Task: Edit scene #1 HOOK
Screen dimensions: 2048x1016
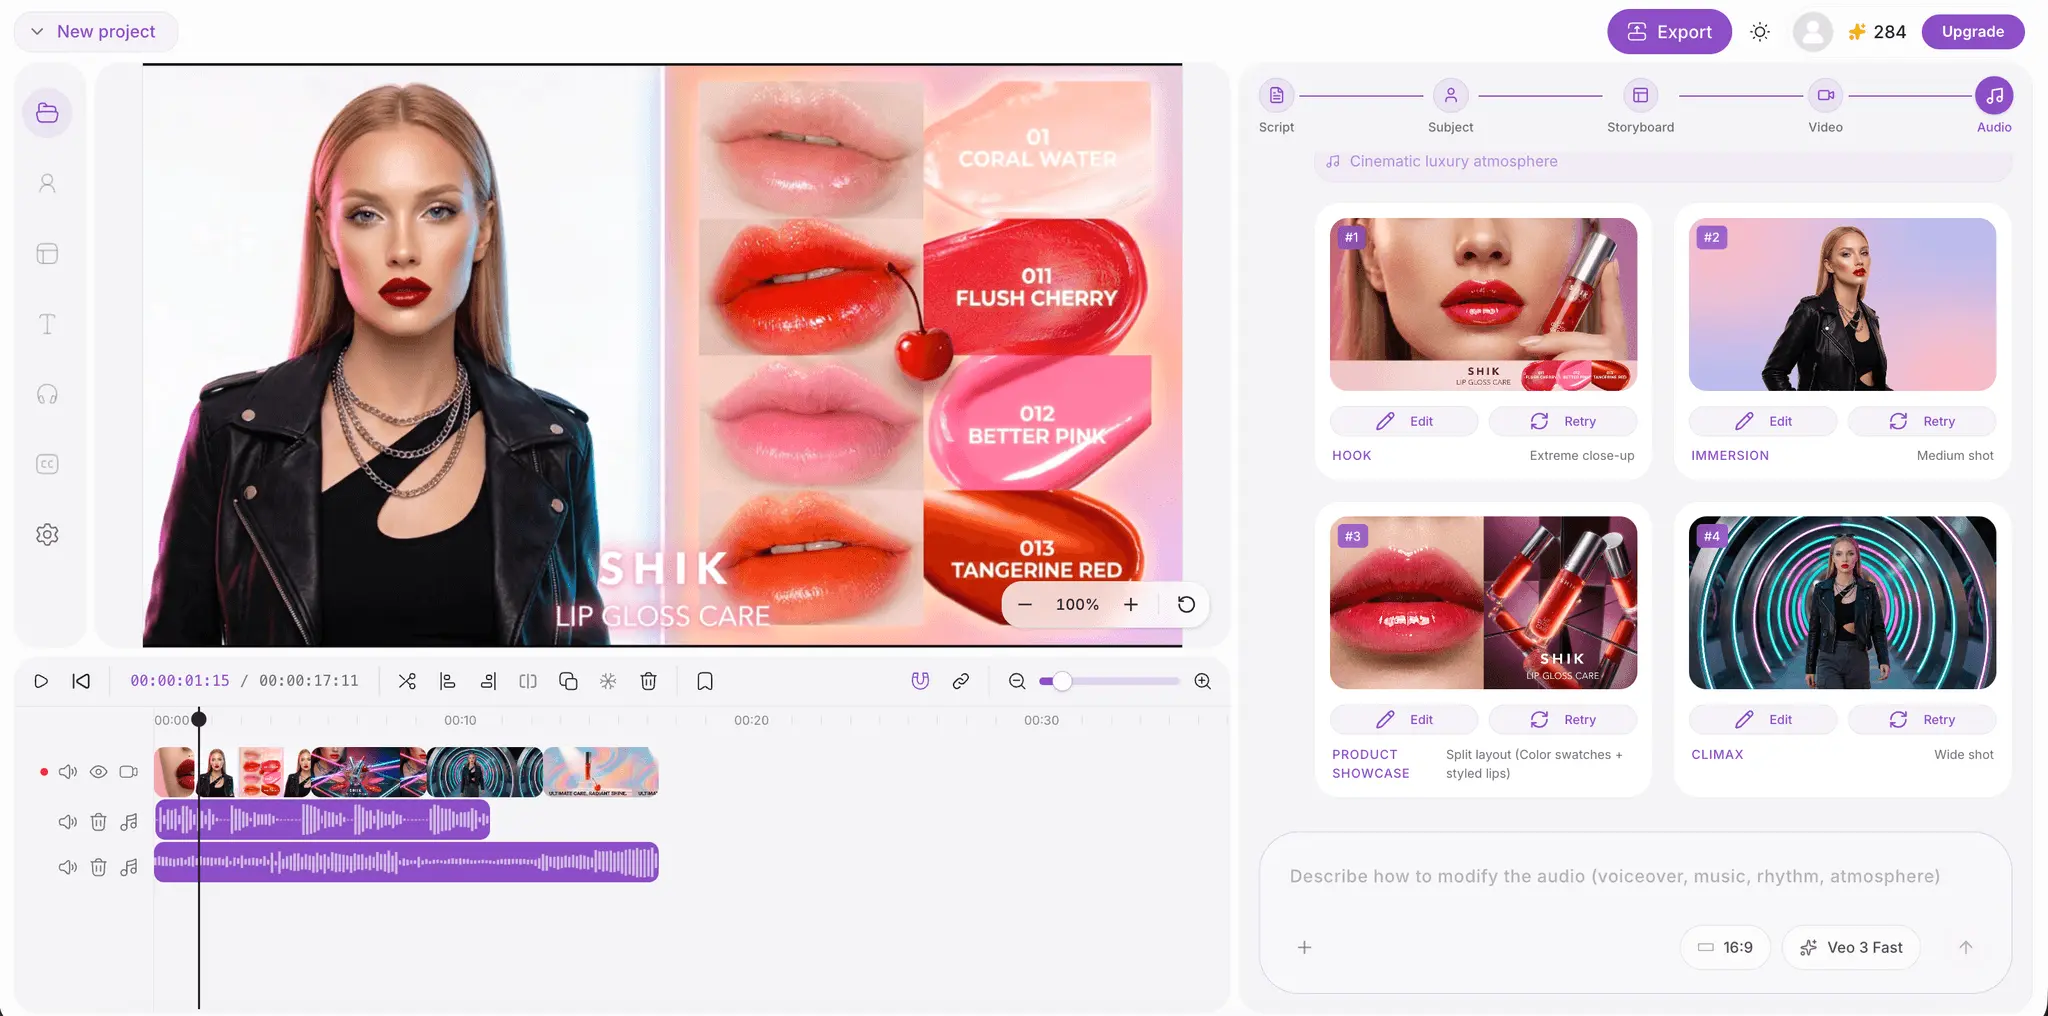Action: pos(1404,421)
